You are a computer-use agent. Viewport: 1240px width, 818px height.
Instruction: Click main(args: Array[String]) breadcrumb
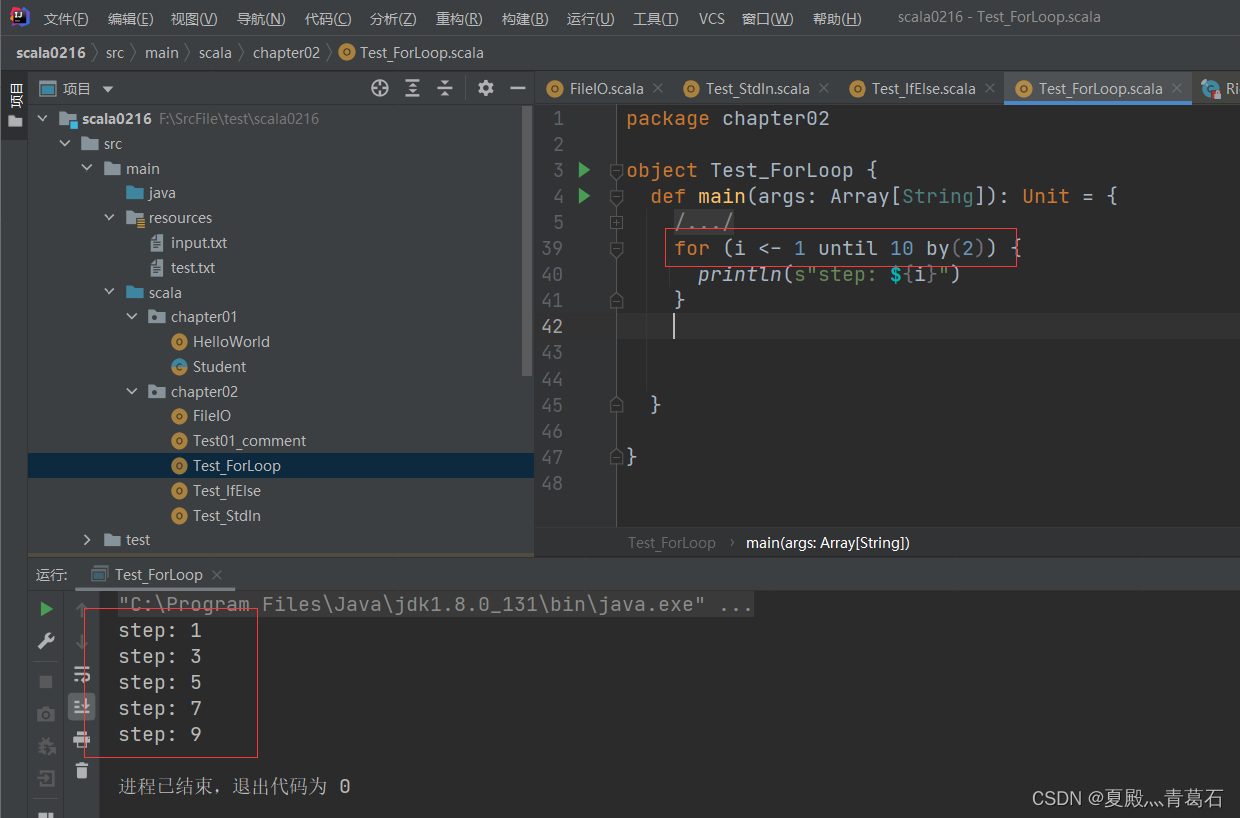(x=827, y=543)
